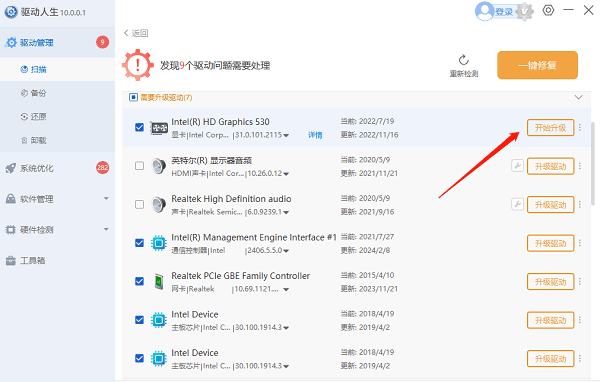Viewport: 600px width, 382px height.
Task: Click wrench repair icon for Realtek audio
Action: (x=517, y=204)
